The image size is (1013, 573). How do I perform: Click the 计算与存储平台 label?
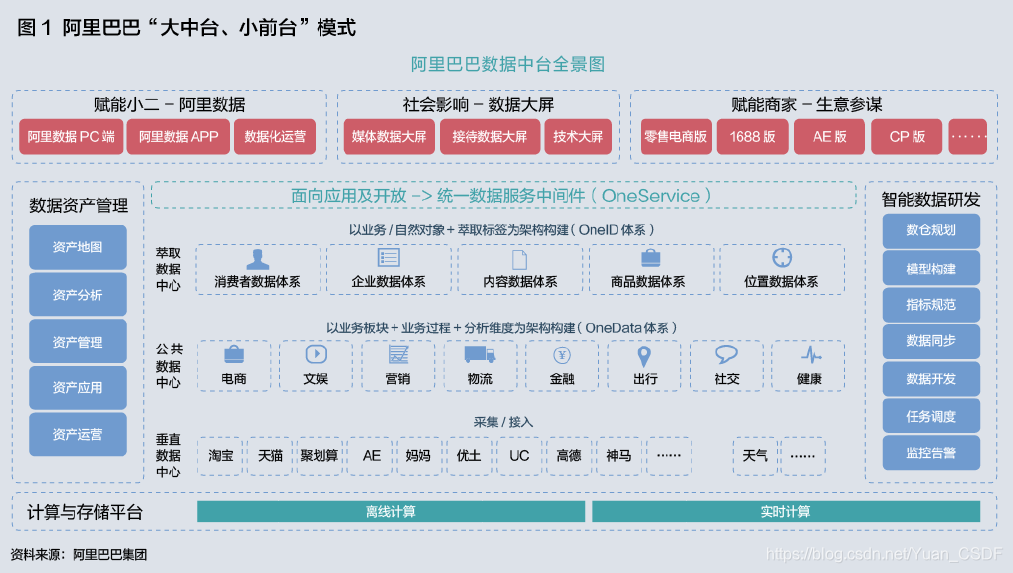coord(85,512)
